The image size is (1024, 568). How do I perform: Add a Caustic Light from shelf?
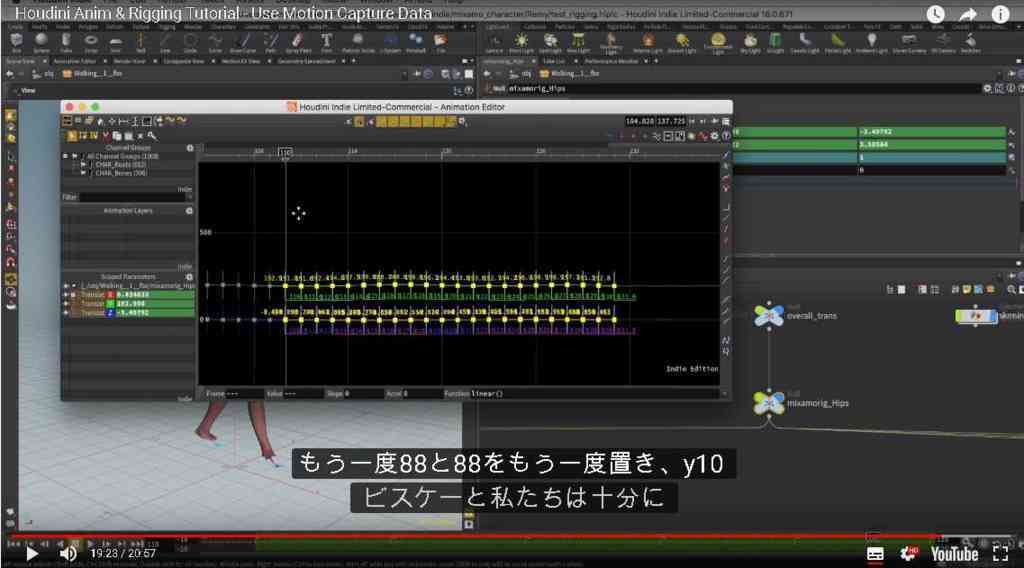coord(805,42)
